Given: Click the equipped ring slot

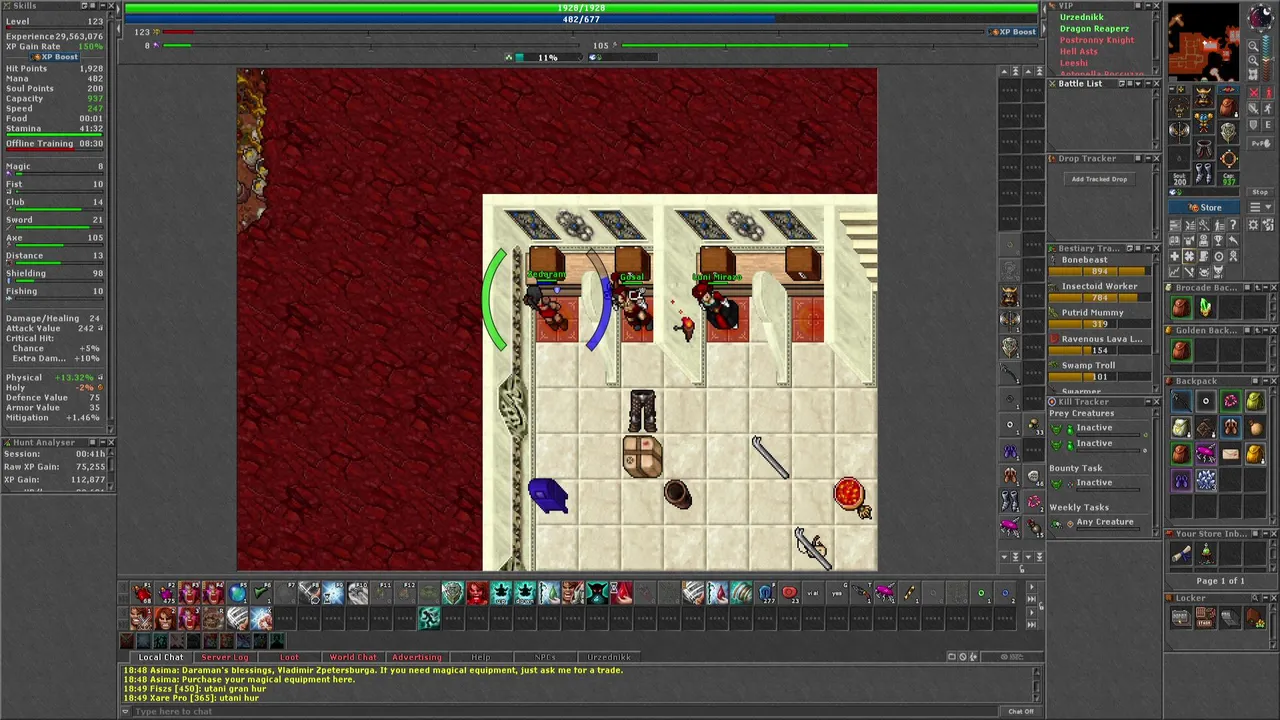Looking at the screenshot, I should coord(1228,157).
